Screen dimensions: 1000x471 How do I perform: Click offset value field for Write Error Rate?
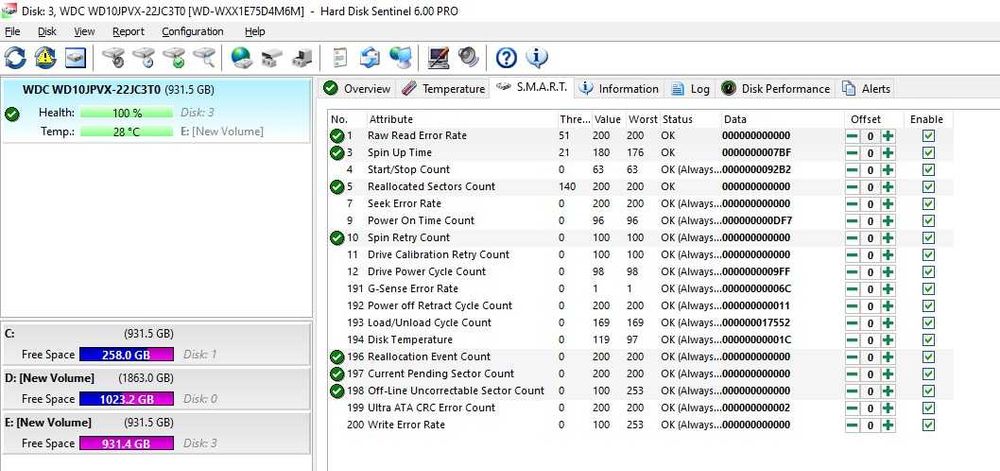(x=870, y=425)
